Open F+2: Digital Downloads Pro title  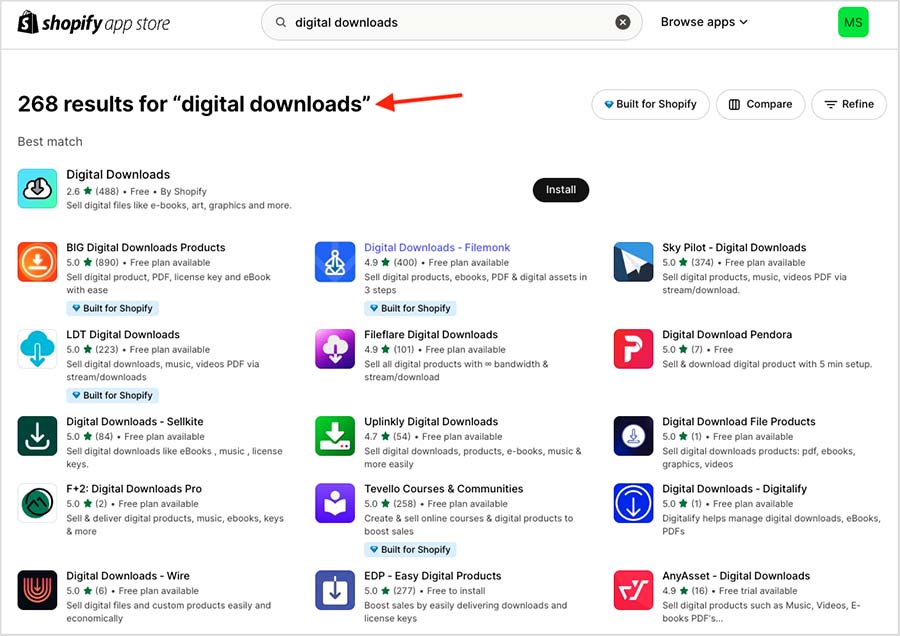(134, 489)
